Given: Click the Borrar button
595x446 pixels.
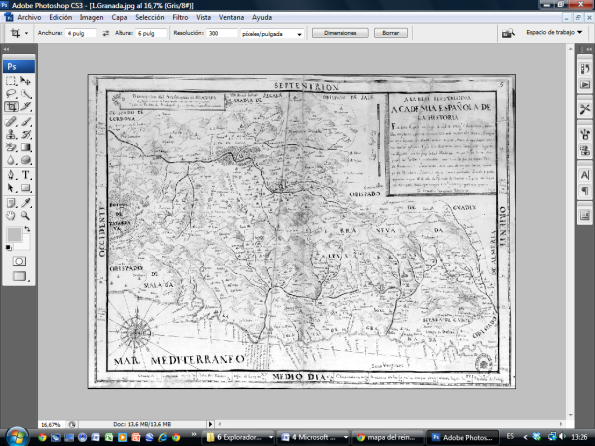Looking at the screenshot, I should click(390, 33).
